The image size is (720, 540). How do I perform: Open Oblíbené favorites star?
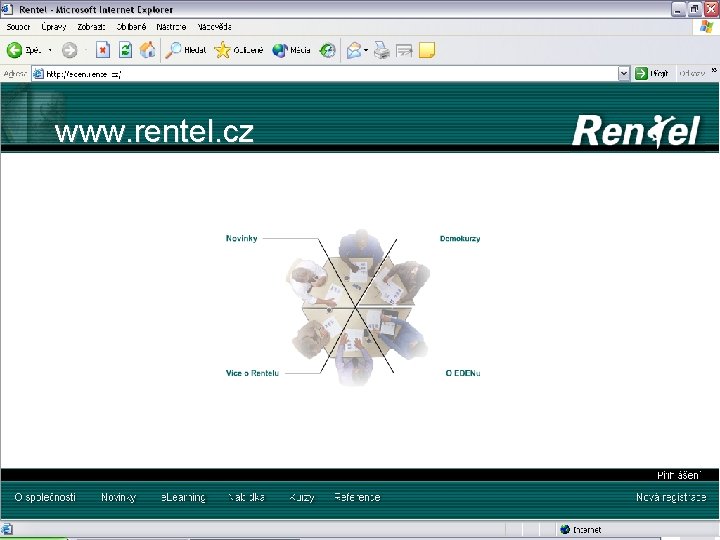pyautogui.click(x=239, y=50)
